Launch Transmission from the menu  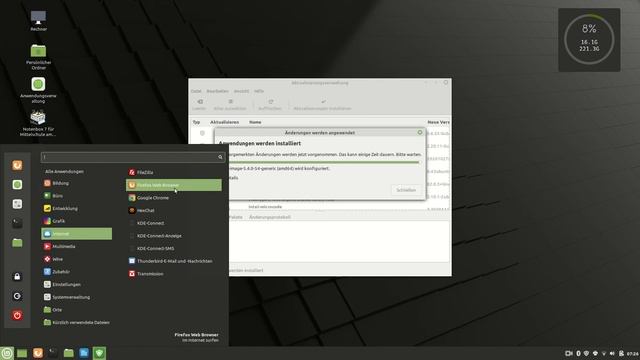pyautogui.click(x=174, y=274)
